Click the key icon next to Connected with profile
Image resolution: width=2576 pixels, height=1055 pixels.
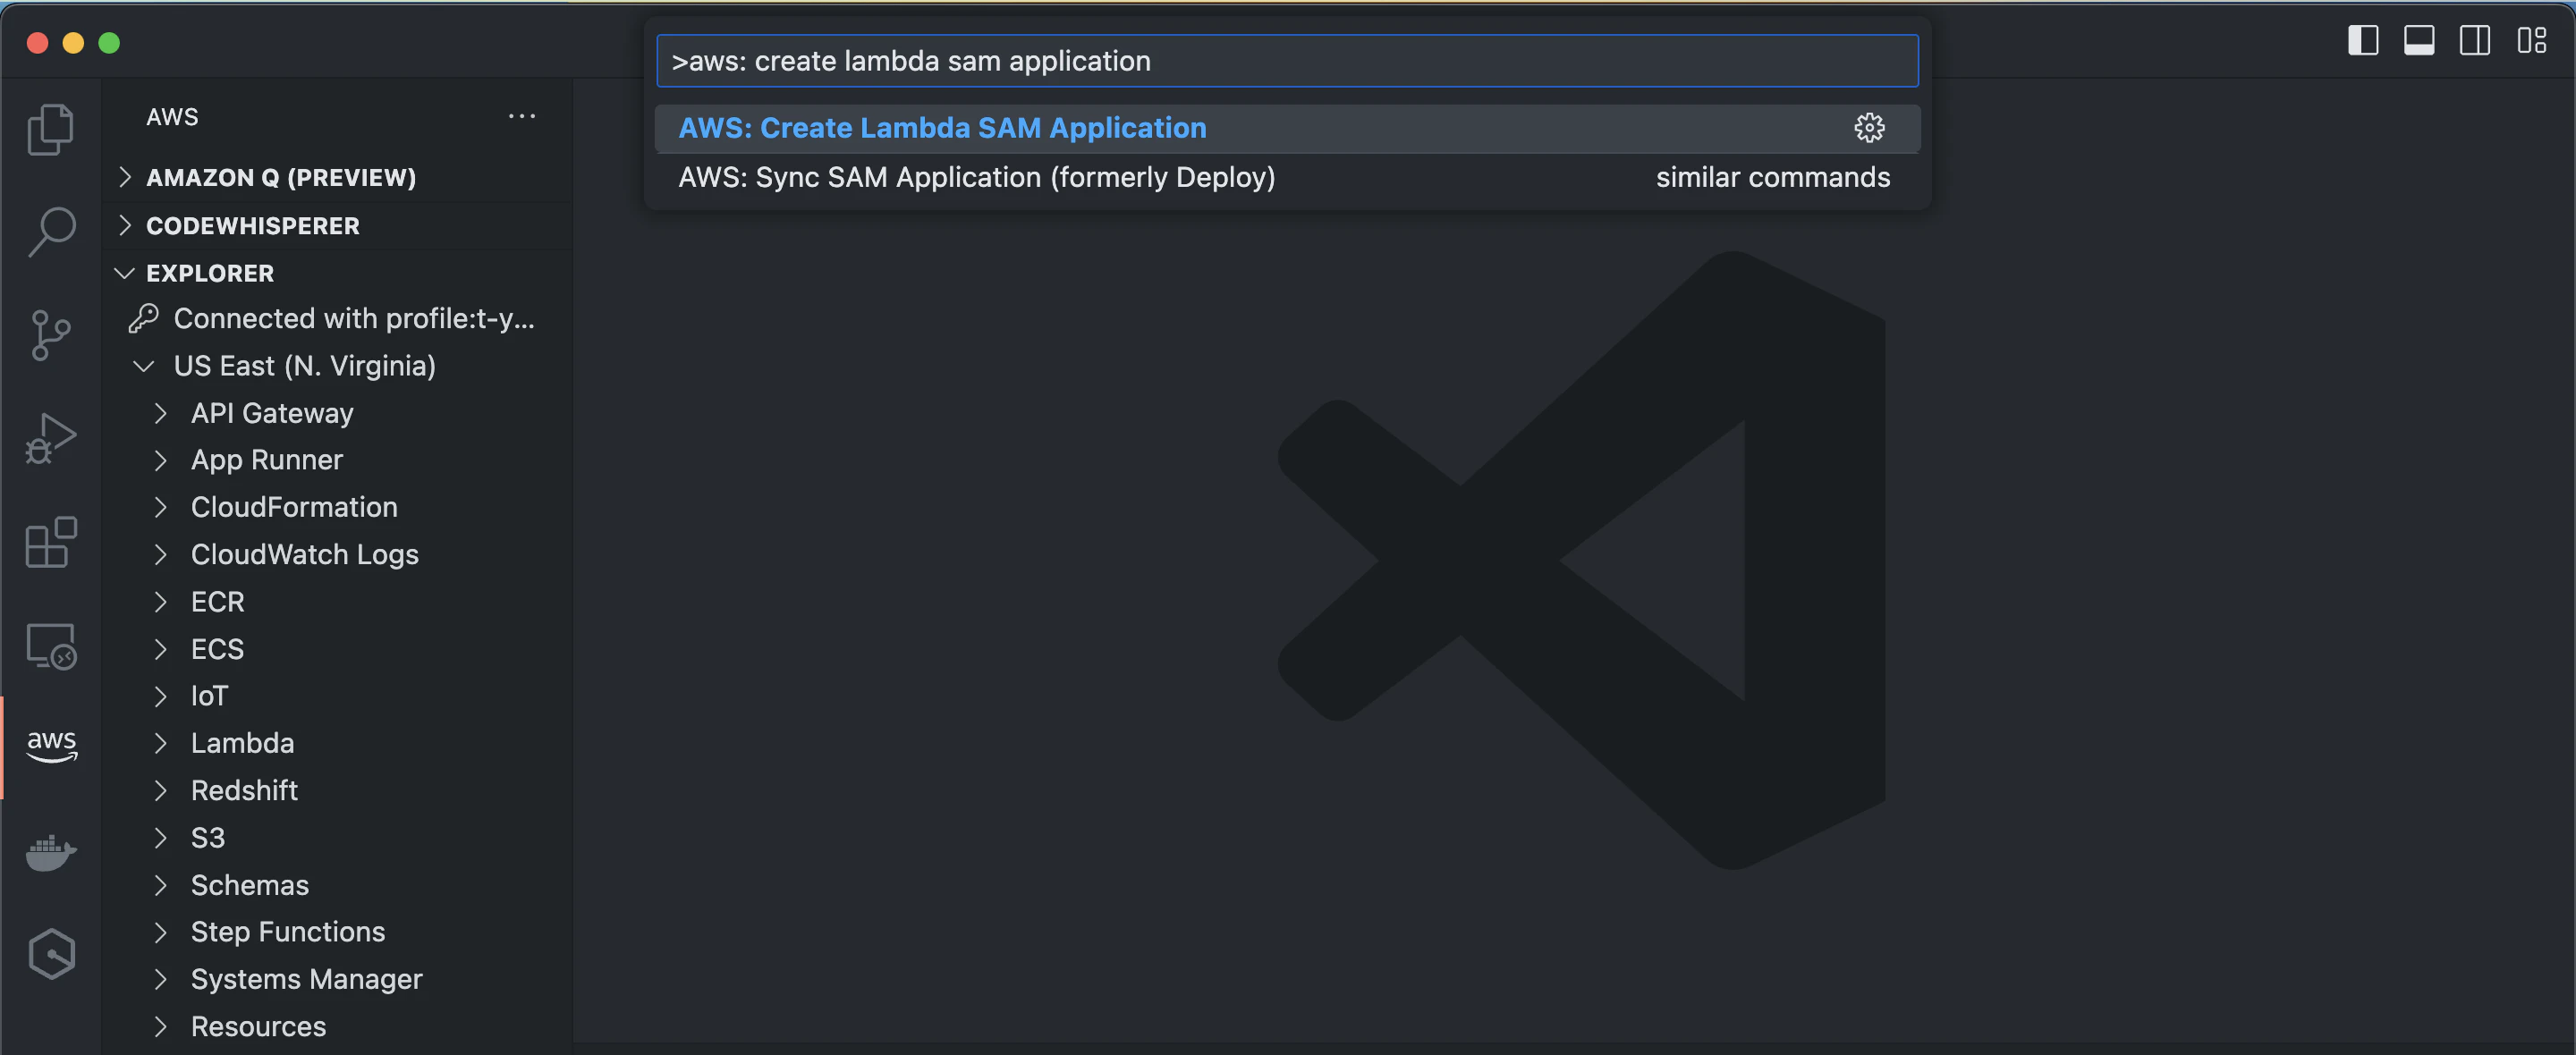pyautogui.click(x=143, y=318)
